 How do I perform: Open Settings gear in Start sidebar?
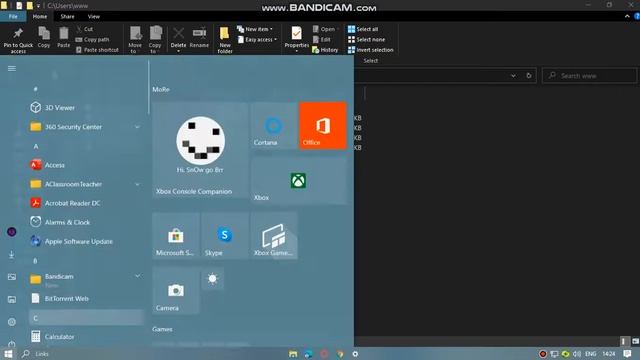12,322
